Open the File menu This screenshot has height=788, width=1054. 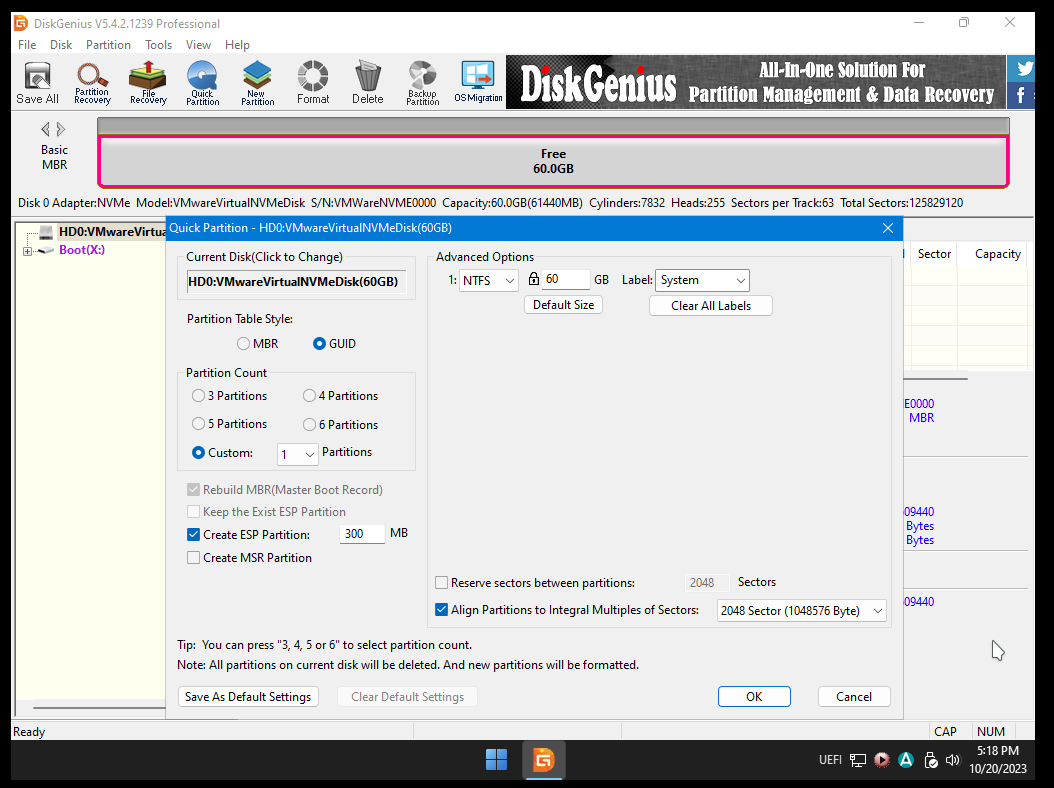point(28,45)
